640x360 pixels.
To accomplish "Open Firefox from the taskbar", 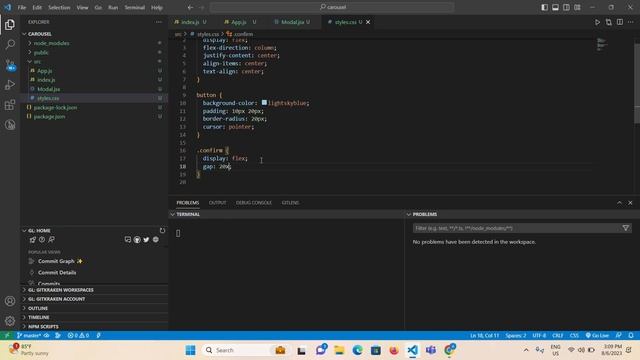I will click(394, 350).
